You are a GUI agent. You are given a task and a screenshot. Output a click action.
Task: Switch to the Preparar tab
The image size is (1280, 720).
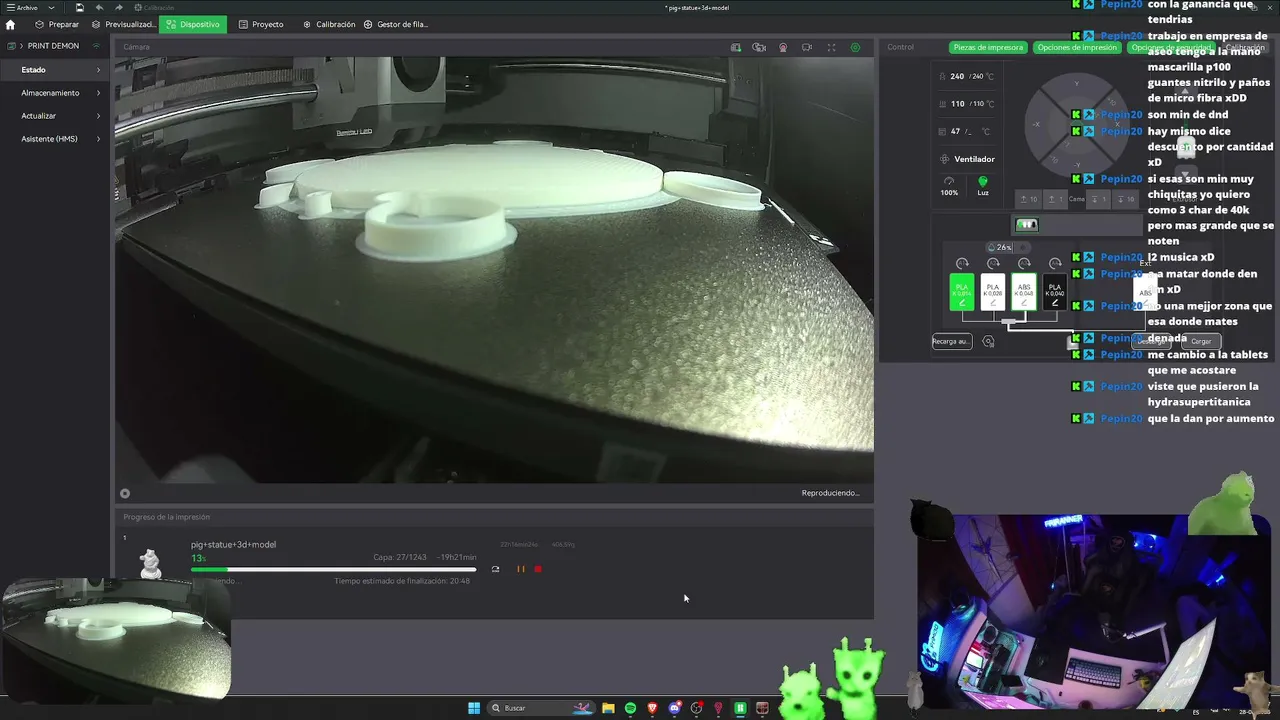pos(57,24)
